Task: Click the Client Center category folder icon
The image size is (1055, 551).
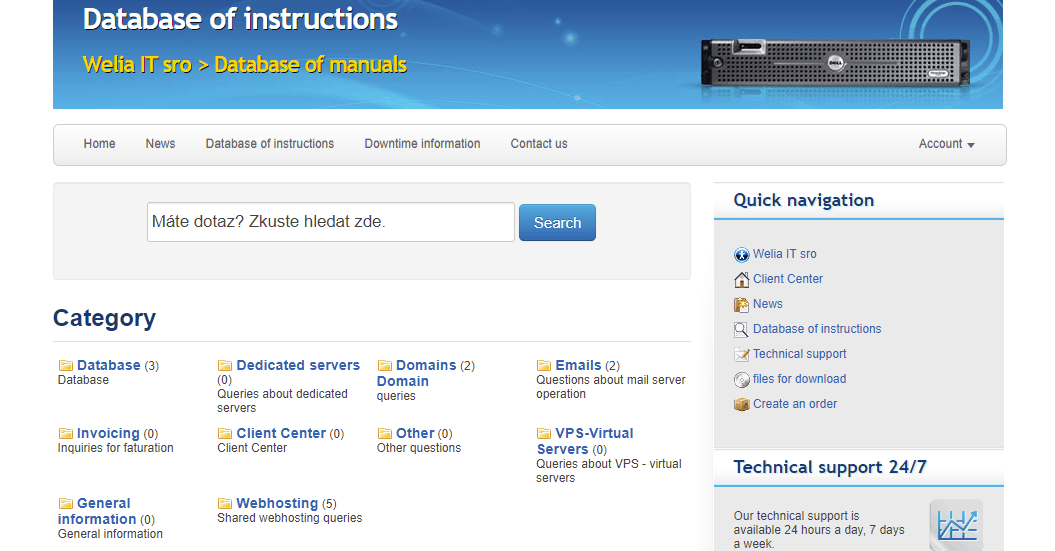Action: [225, 433]
